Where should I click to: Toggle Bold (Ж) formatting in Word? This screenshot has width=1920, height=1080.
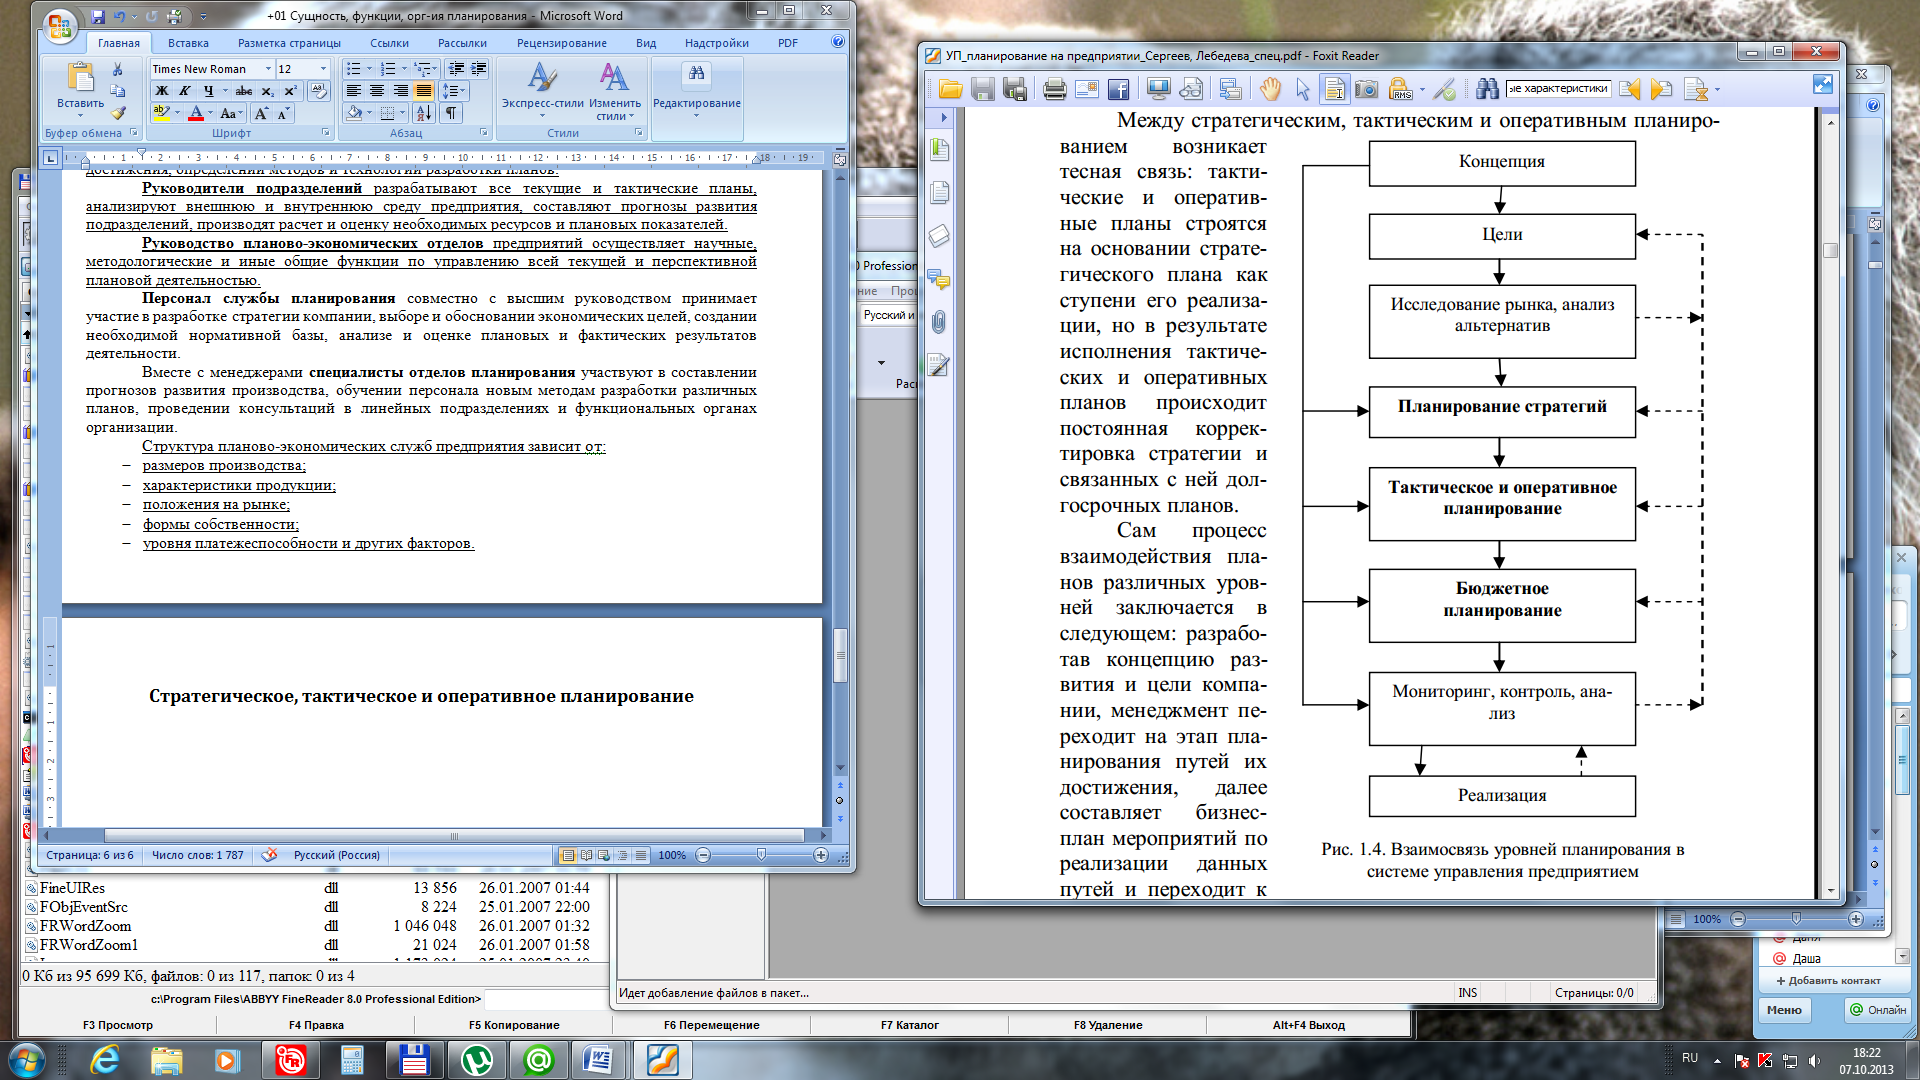[x=162, y=91]
